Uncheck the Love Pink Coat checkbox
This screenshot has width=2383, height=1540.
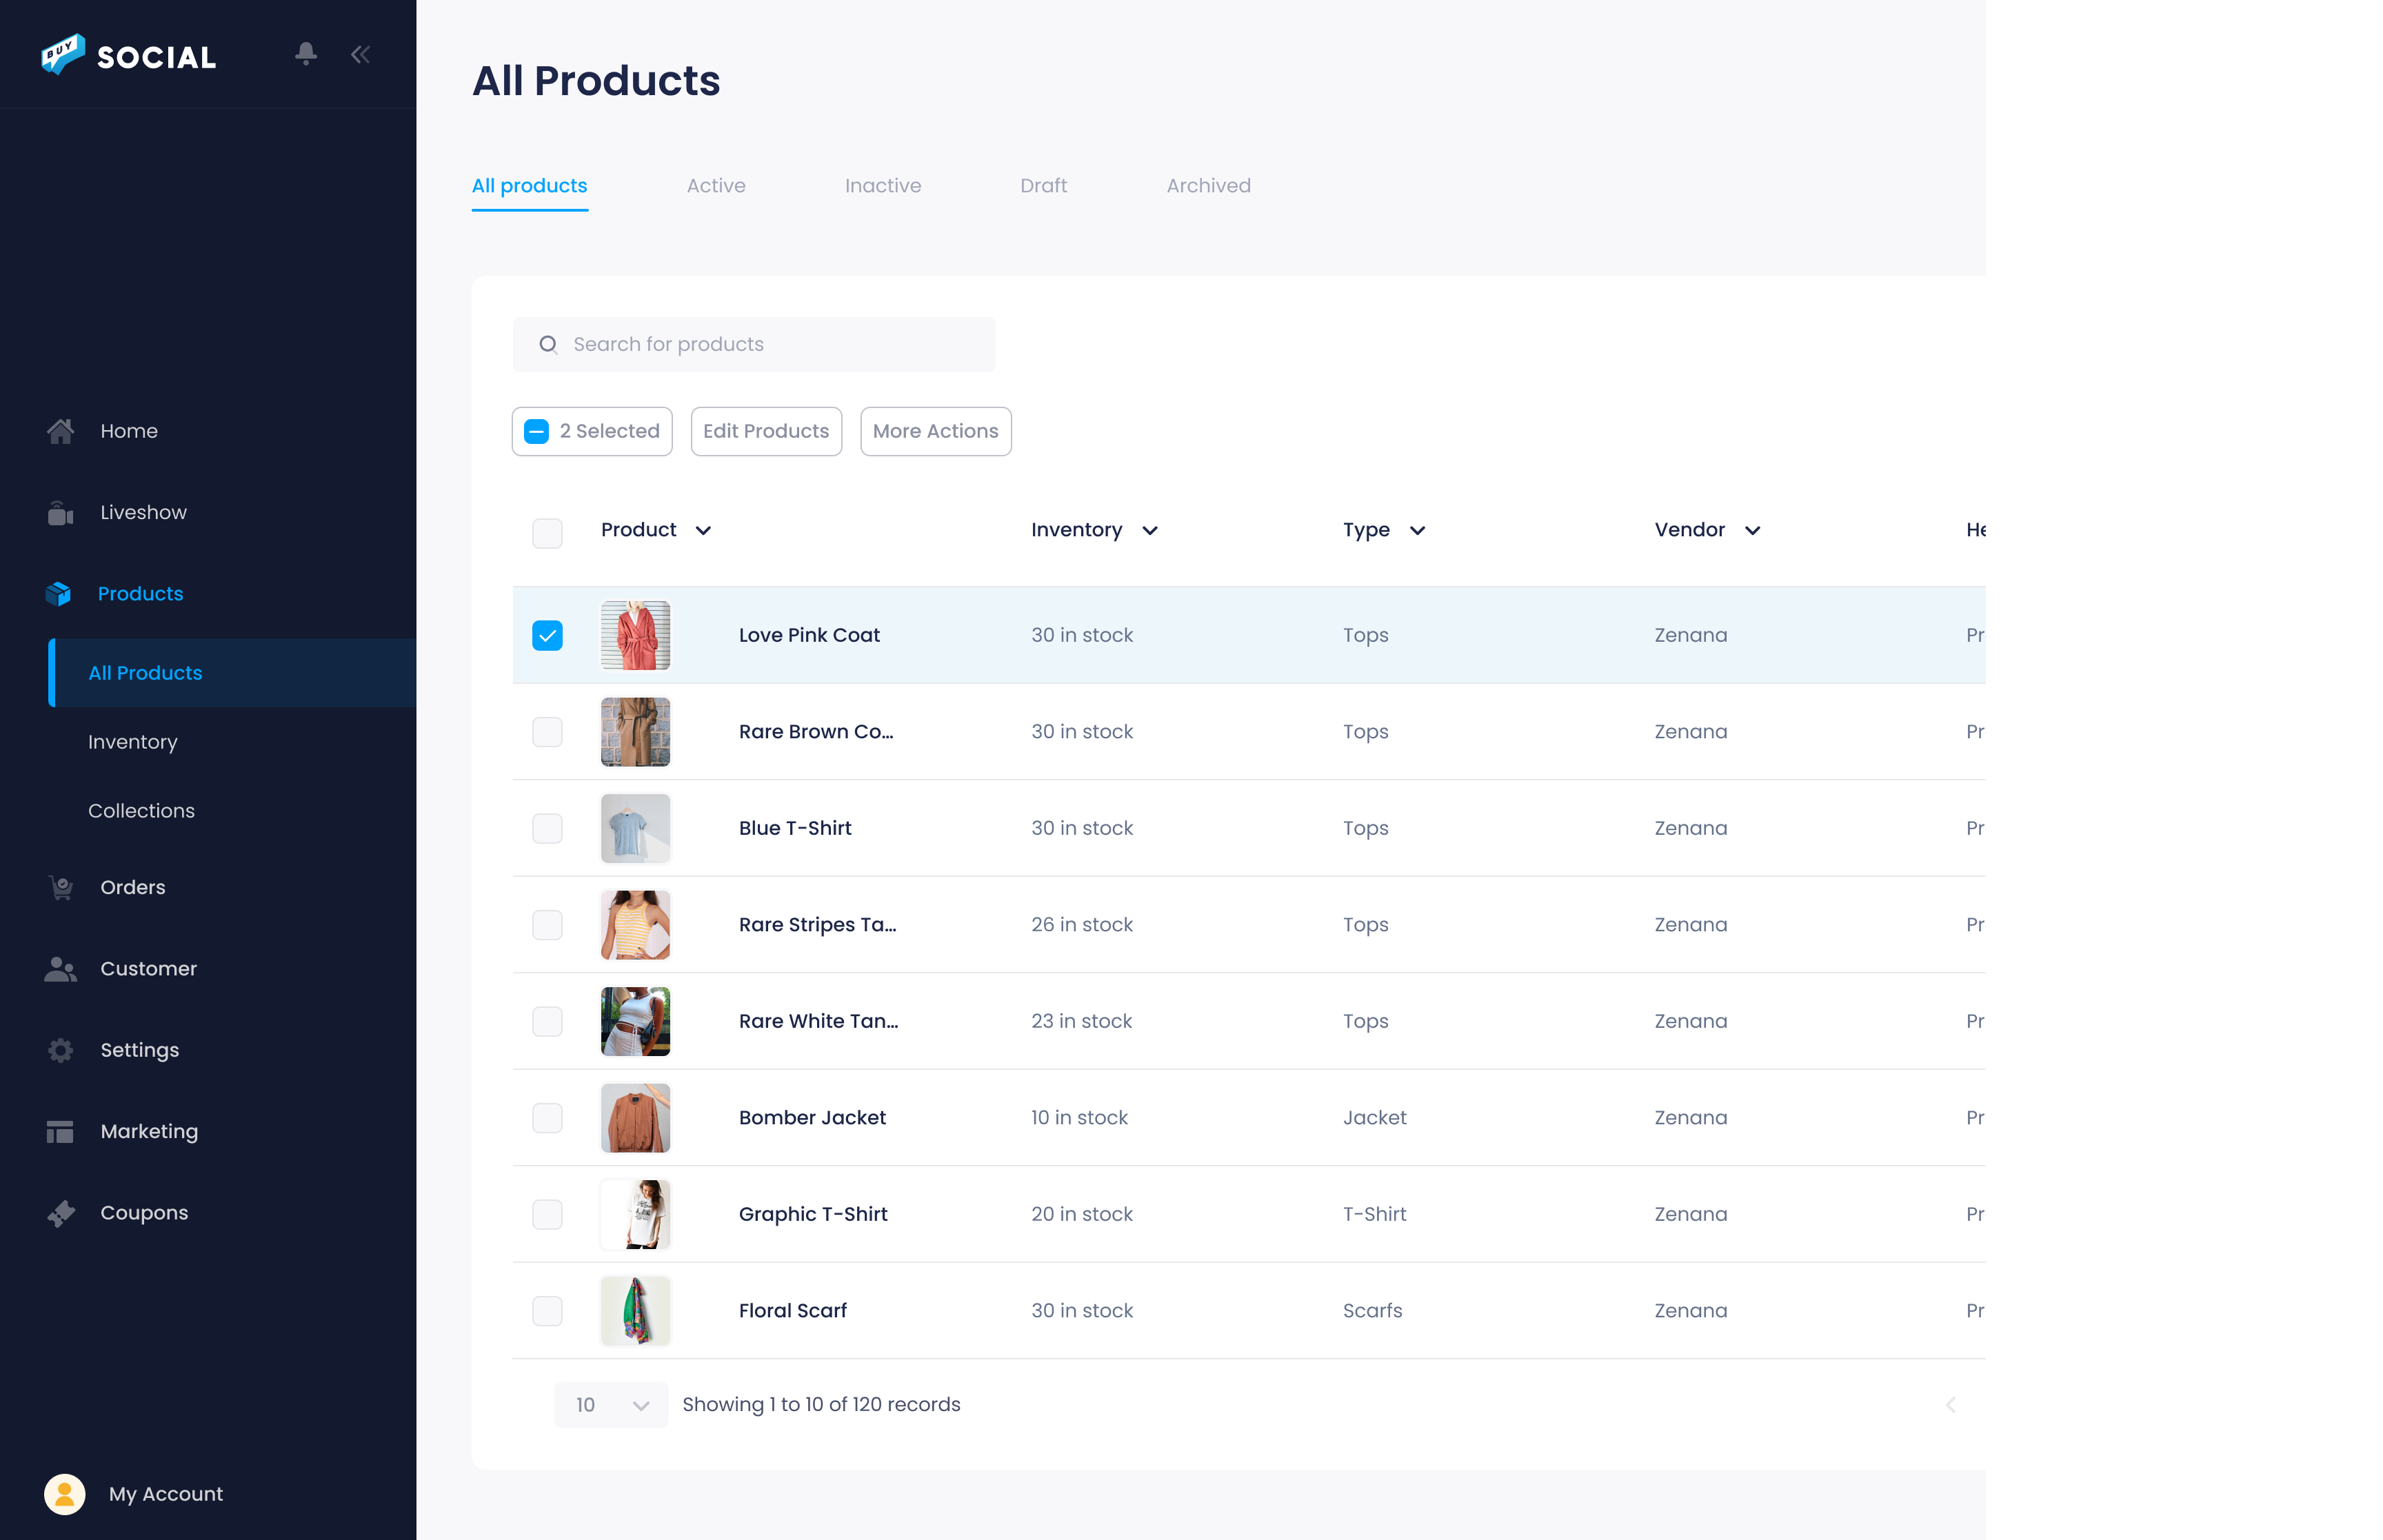(547, 634)
